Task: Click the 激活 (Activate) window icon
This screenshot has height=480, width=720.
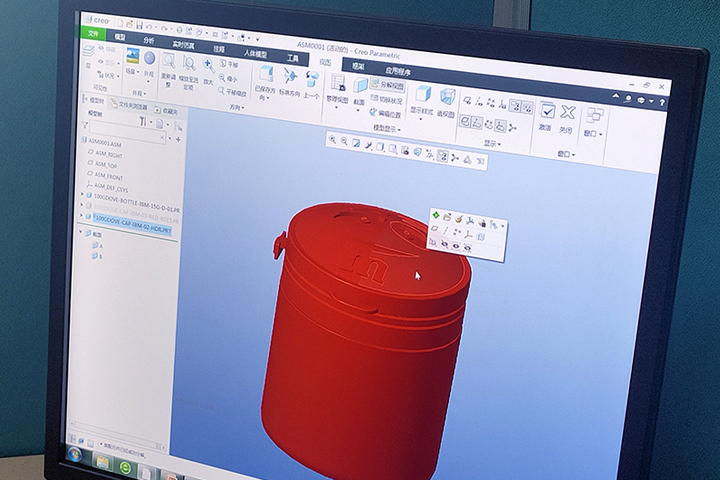Action: pyautogui.click(x=547, y=112)
